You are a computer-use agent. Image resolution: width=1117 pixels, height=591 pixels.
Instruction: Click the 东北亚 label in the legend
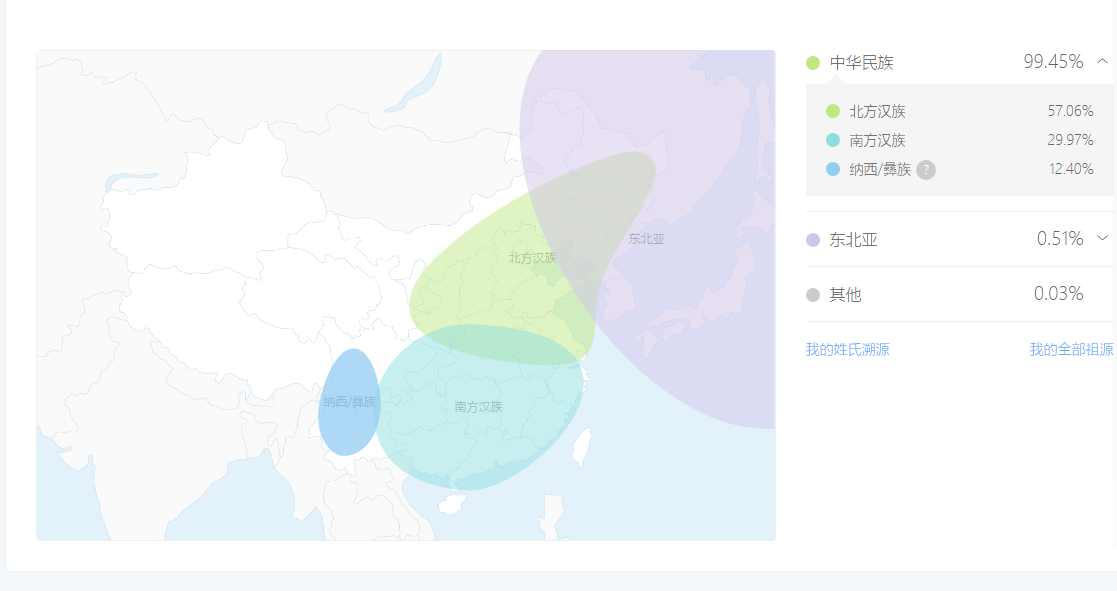(853, 240)
